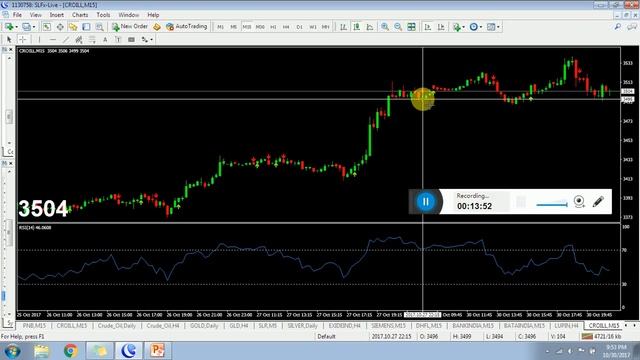Switch to the SIEMENS,M15 chart tab
This screenshot has width=640, height=360.
tap(388, 326)
